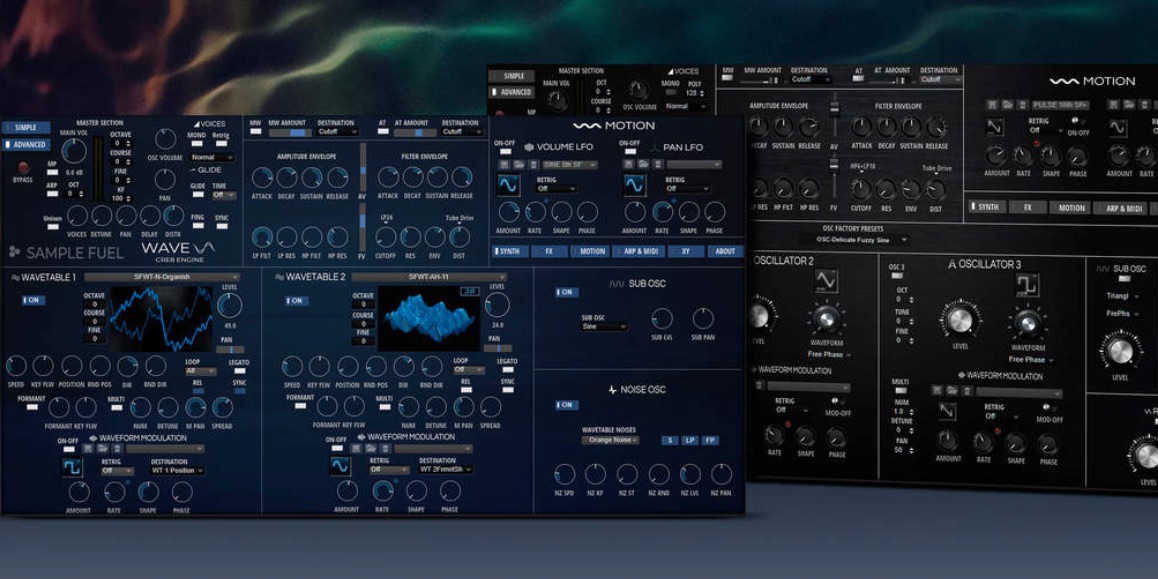Open Sub Osc Sine dropdown
1158x579 pixels.
(x=605, y=326)
